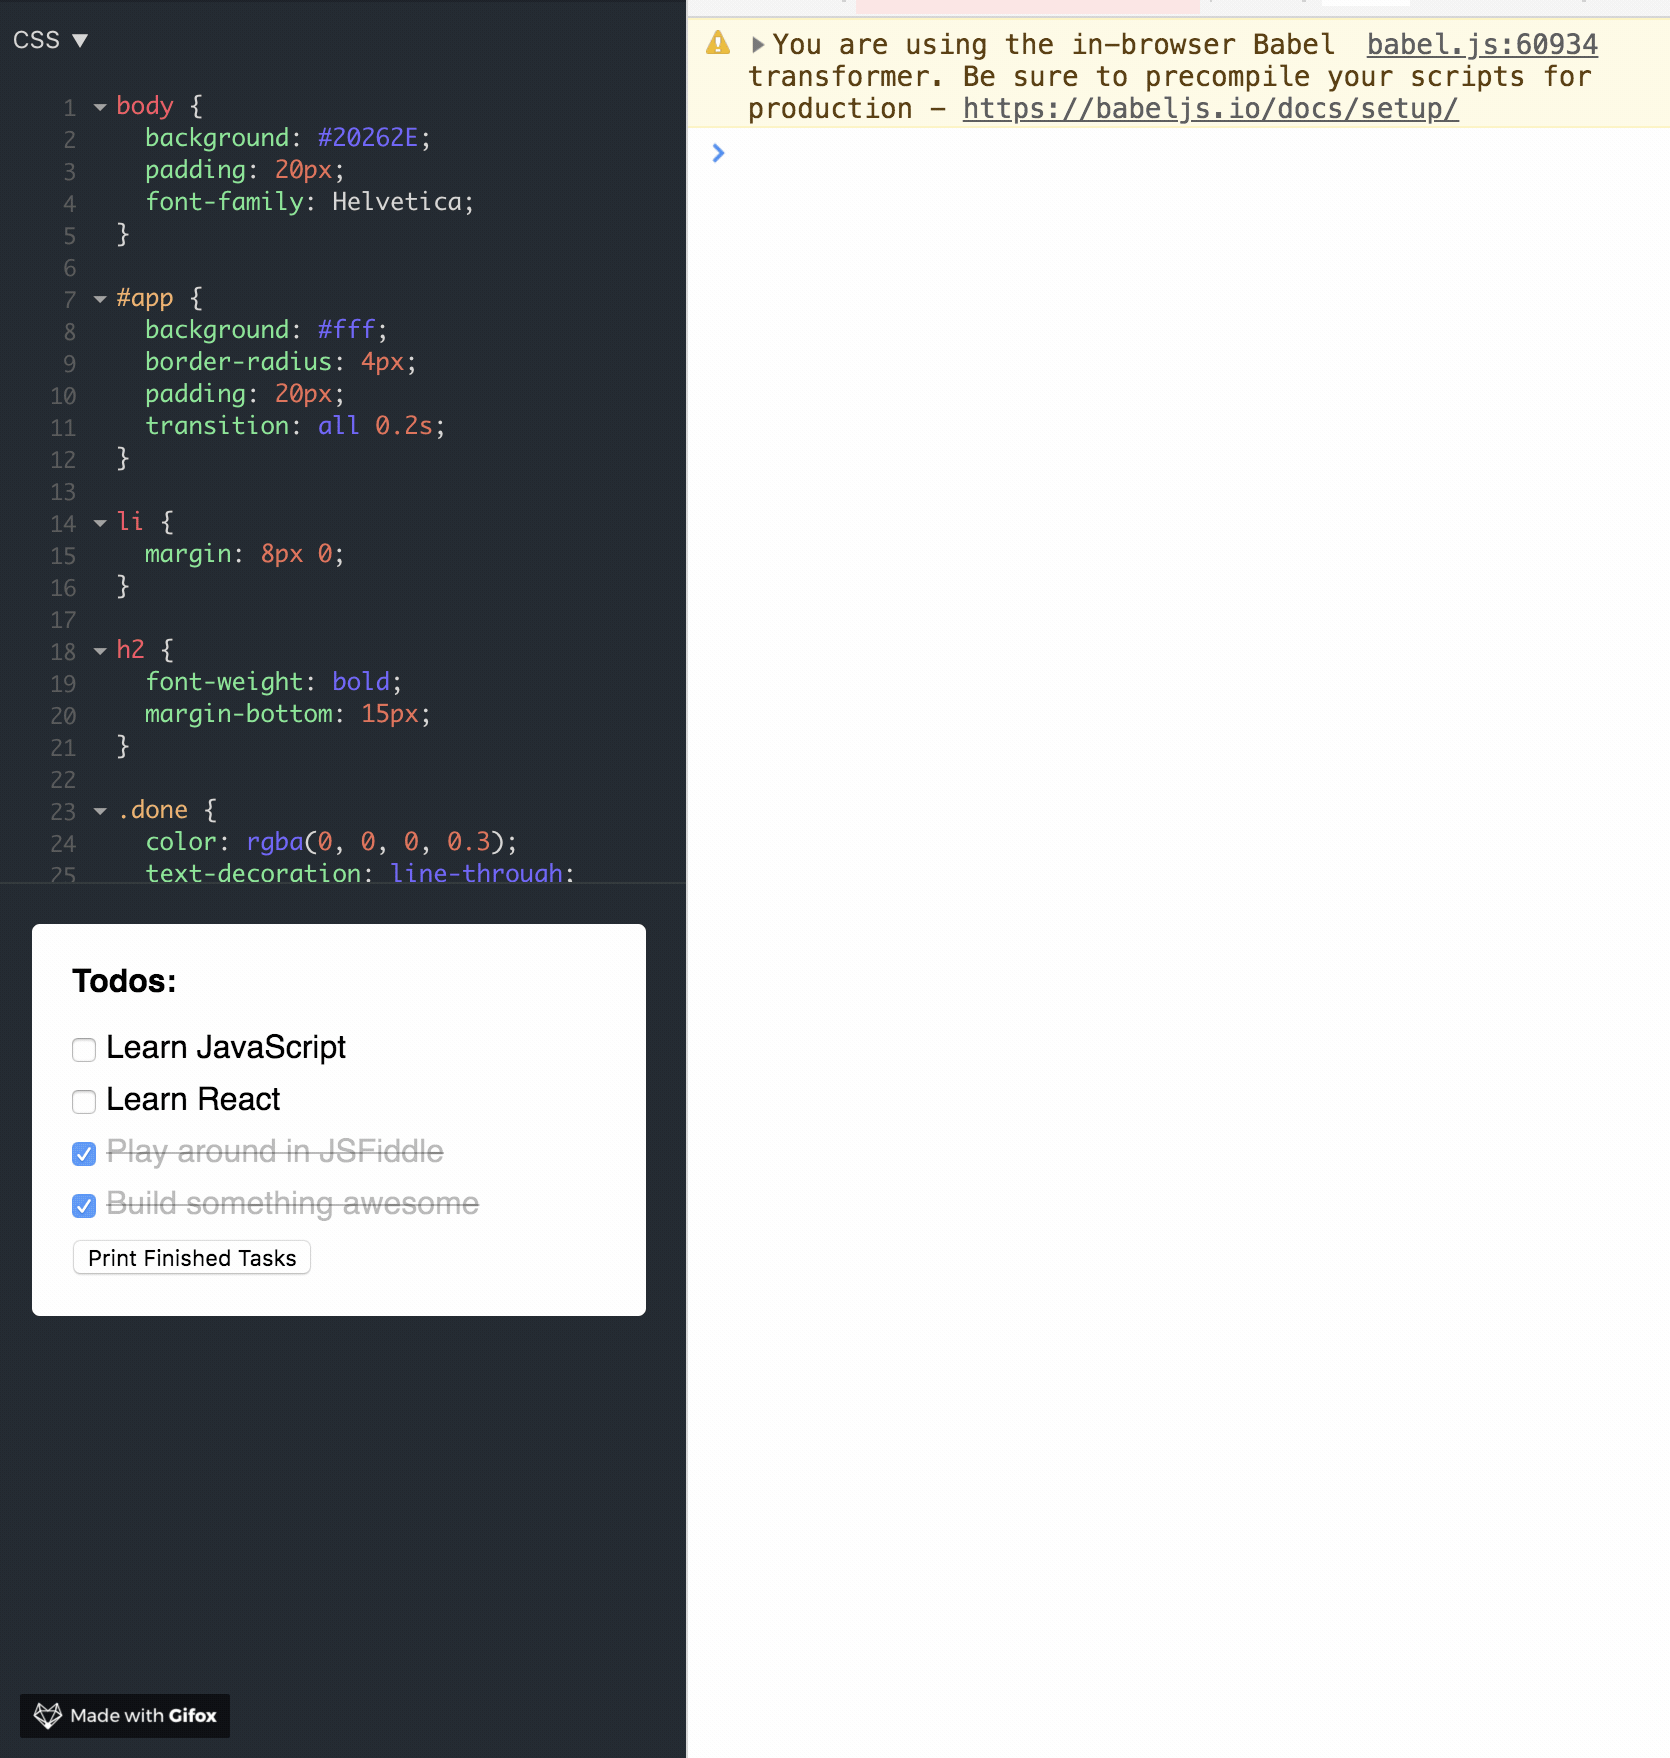
Task: Open the babeljs.io setup documentation link
Action: pyautogui.click(x=1209, y=109)
